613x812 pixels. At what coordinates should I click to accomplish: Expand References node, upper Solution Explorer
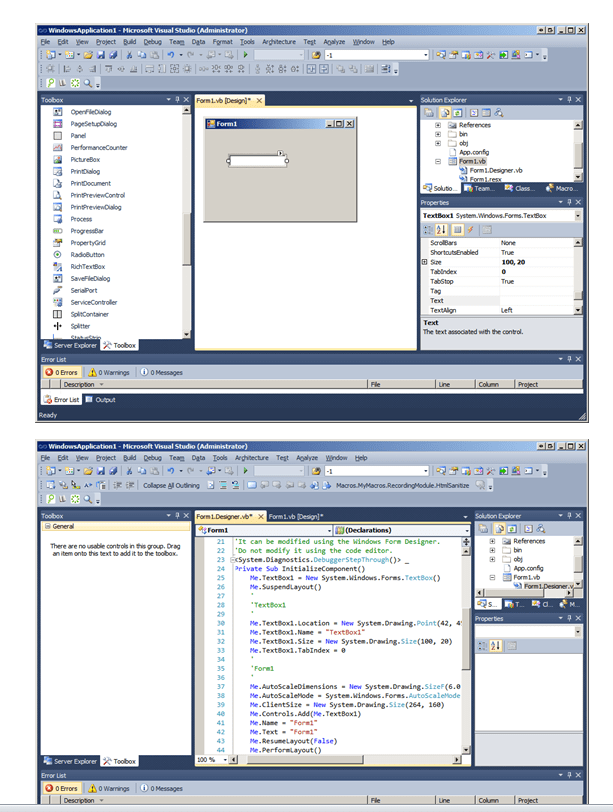coord(438,125)
